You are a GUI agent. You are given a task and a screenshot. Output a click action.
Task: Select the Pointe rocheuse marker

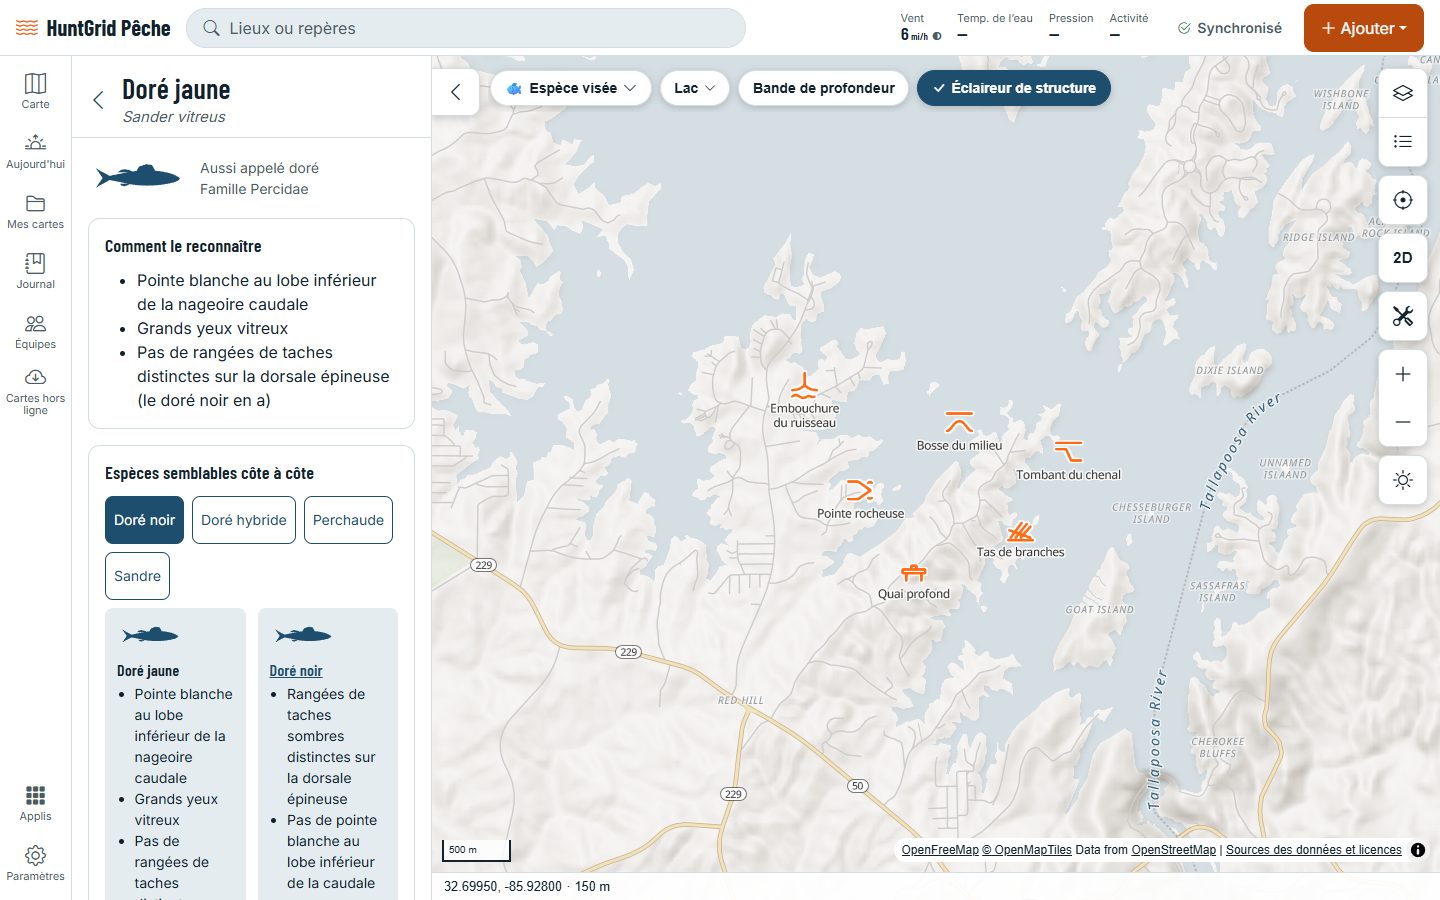coord(860,490)
